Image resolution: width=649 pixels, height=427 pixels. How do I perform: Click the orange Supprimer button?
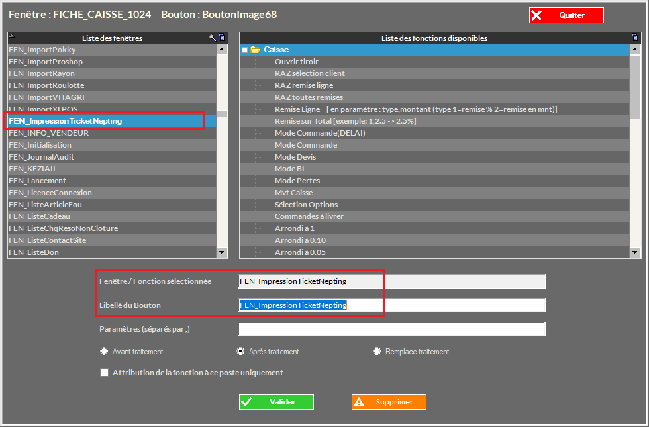388,402
